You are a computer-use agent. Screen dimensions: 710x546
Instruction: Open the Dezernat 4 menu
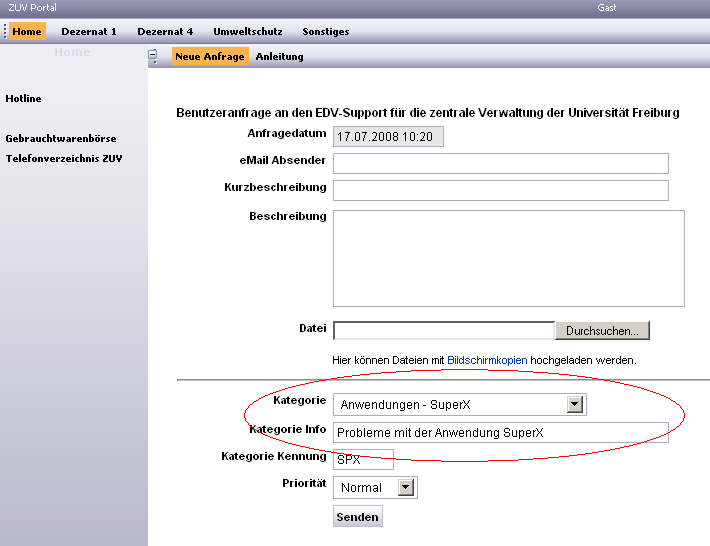(165, 32)
